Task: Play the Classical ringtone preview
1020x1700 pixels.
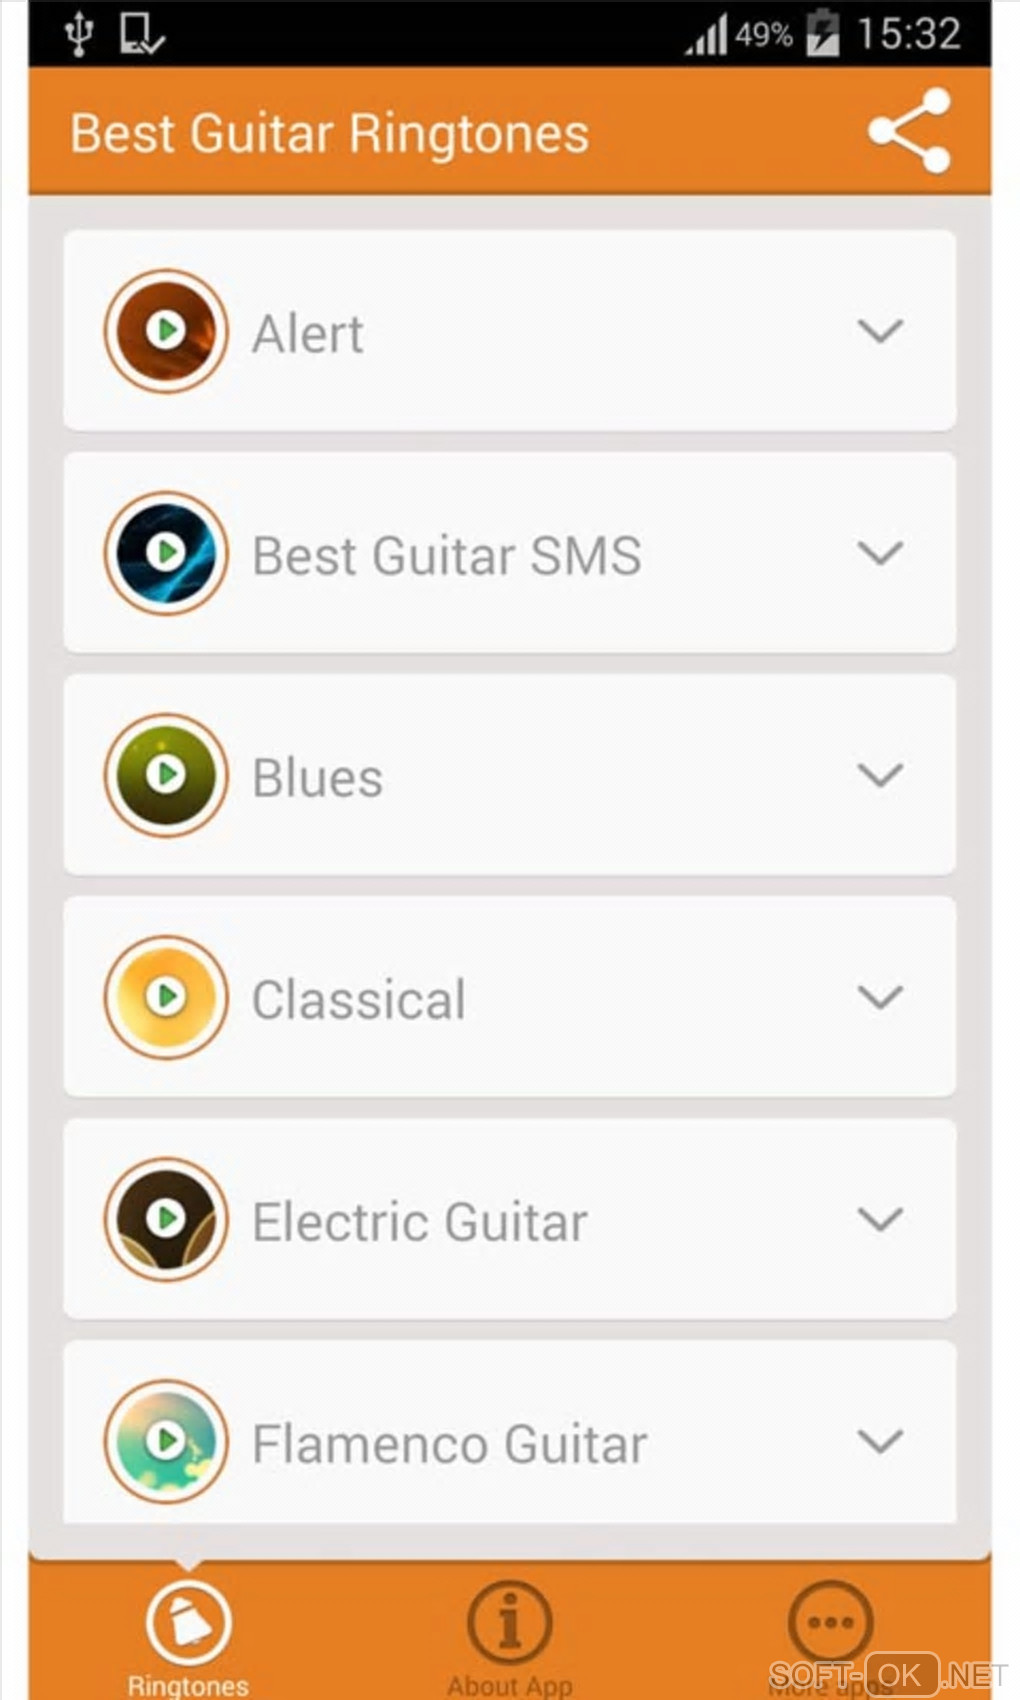Action: pos(166,997)
